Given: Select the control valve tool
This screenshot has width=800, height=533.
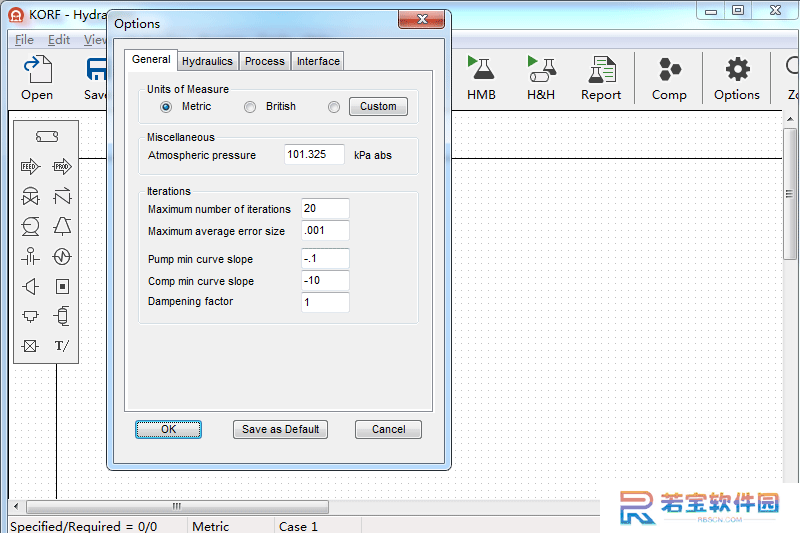Looking at the screenshot, I should coord(31,196).
